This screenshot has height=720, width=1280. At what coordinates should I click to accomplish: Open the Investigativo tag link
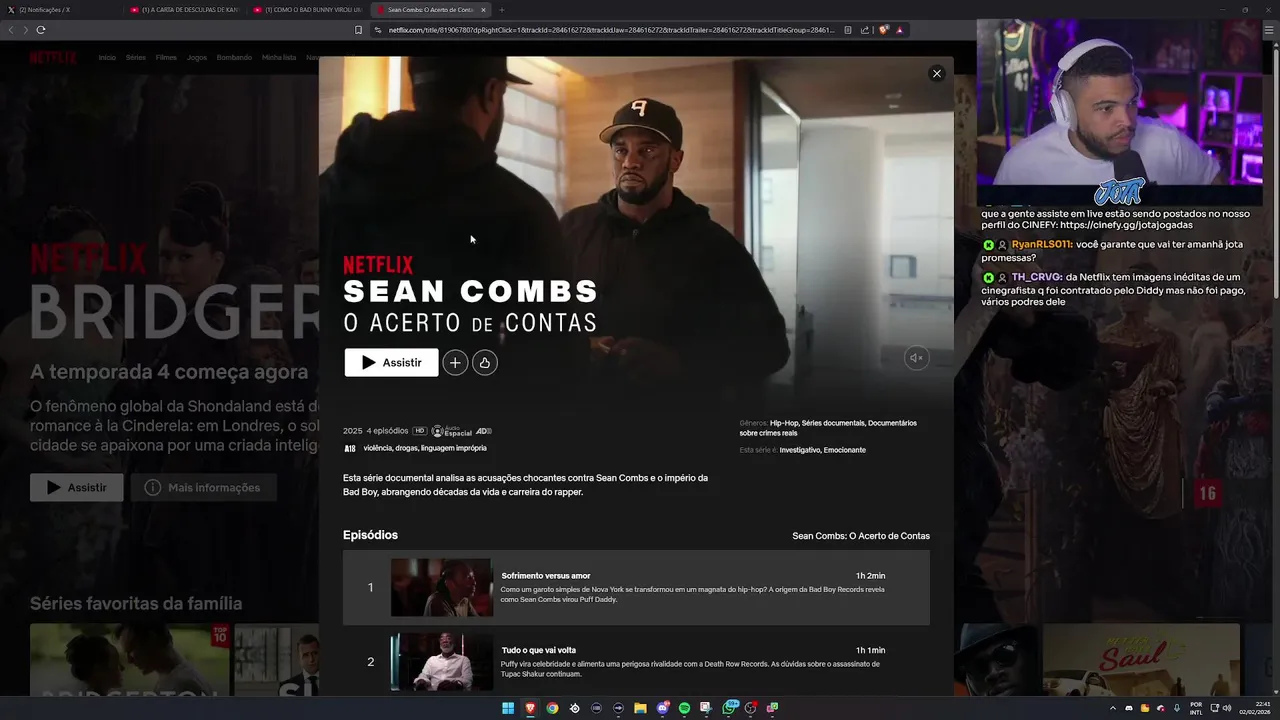point(800,450)
